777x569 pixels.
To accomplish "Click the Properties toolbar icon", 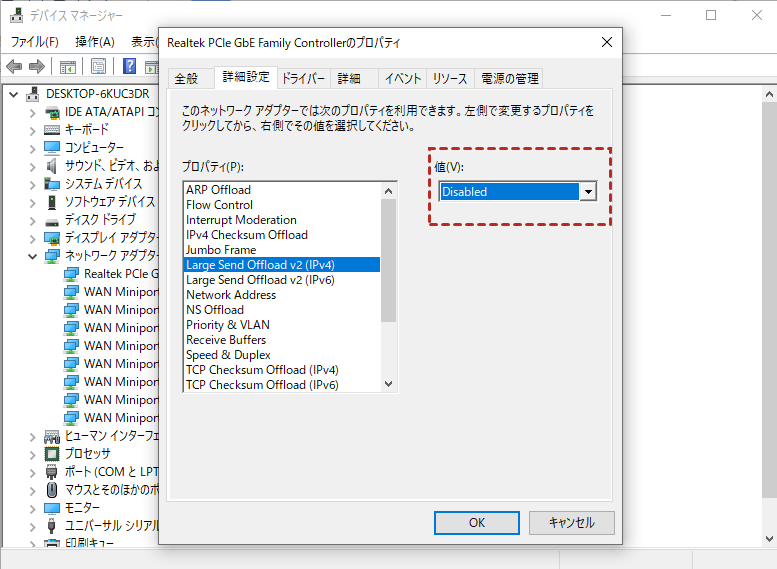I will coord(98,66).
